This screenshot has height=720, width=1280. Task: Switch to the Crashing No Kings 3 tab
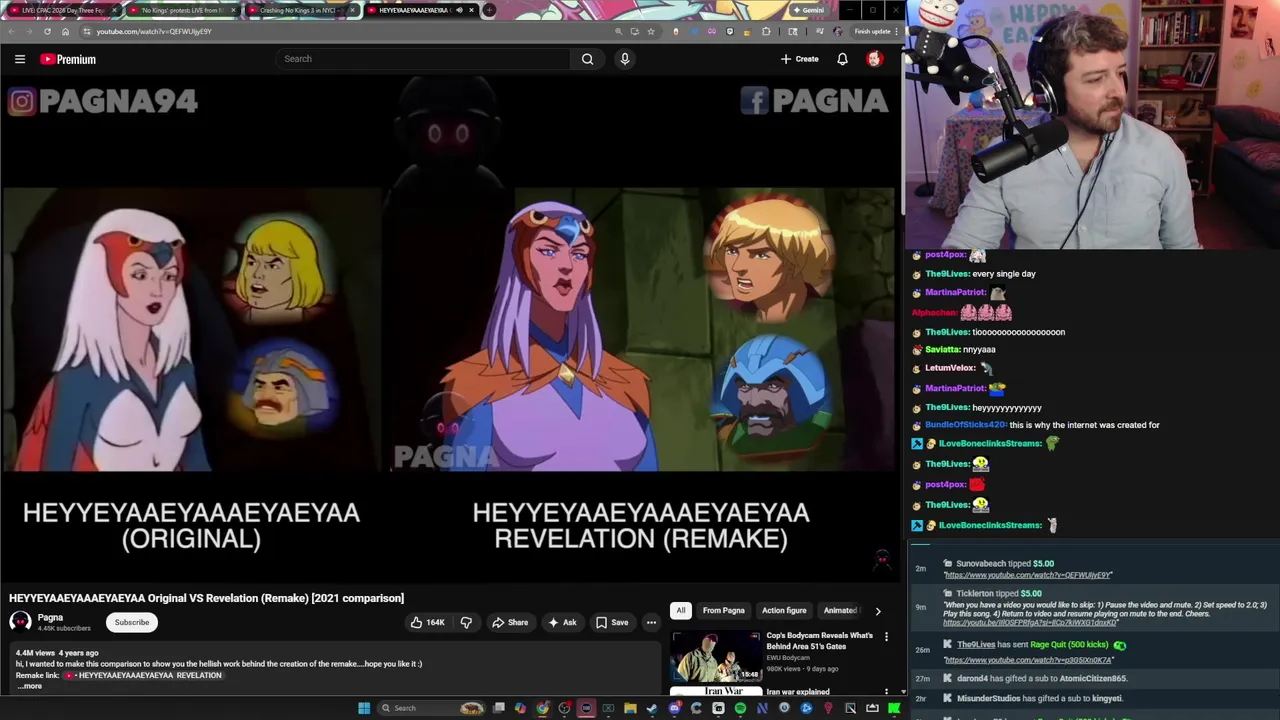(302, 10)
